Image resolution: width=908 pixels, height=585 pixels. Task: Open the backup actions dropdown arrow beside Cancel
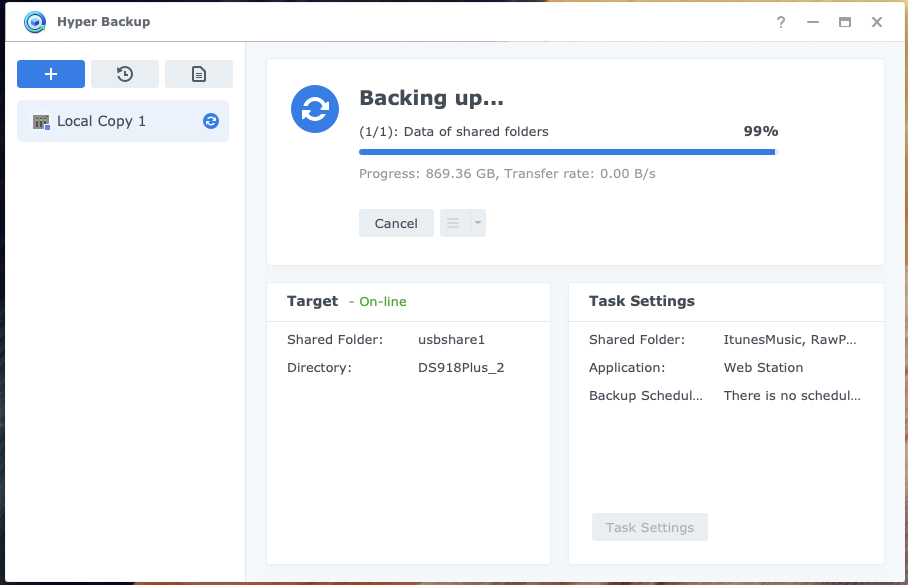click(475, 222)
